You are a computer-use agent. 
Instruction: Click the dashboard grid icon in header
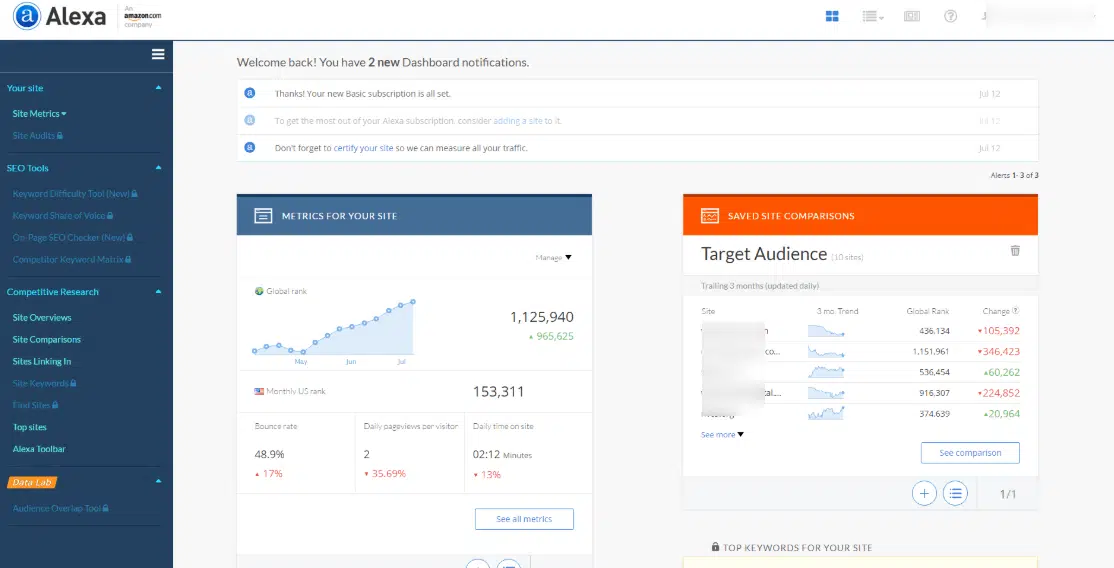click(832, 16)
